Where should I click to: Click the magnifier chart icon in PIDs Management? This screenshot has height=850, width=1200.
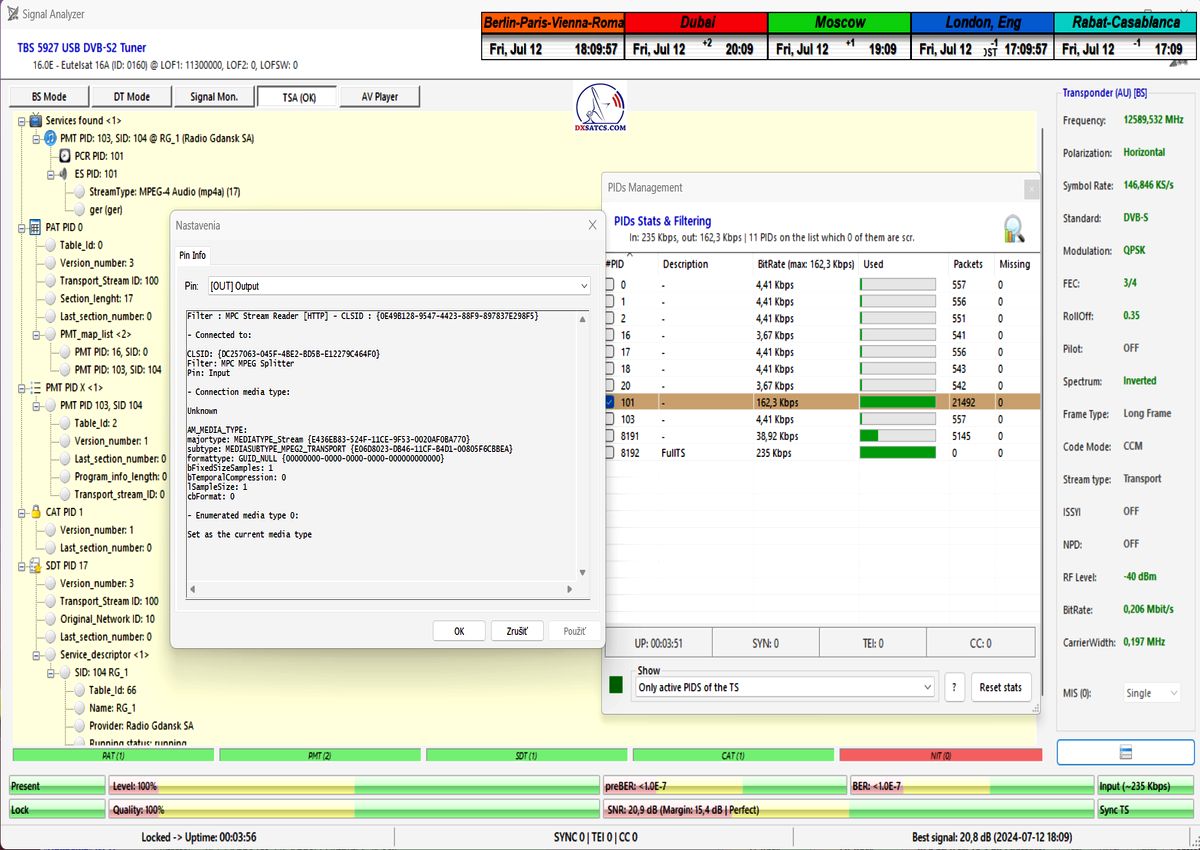pyautogui.click(x=1013, y=229)
